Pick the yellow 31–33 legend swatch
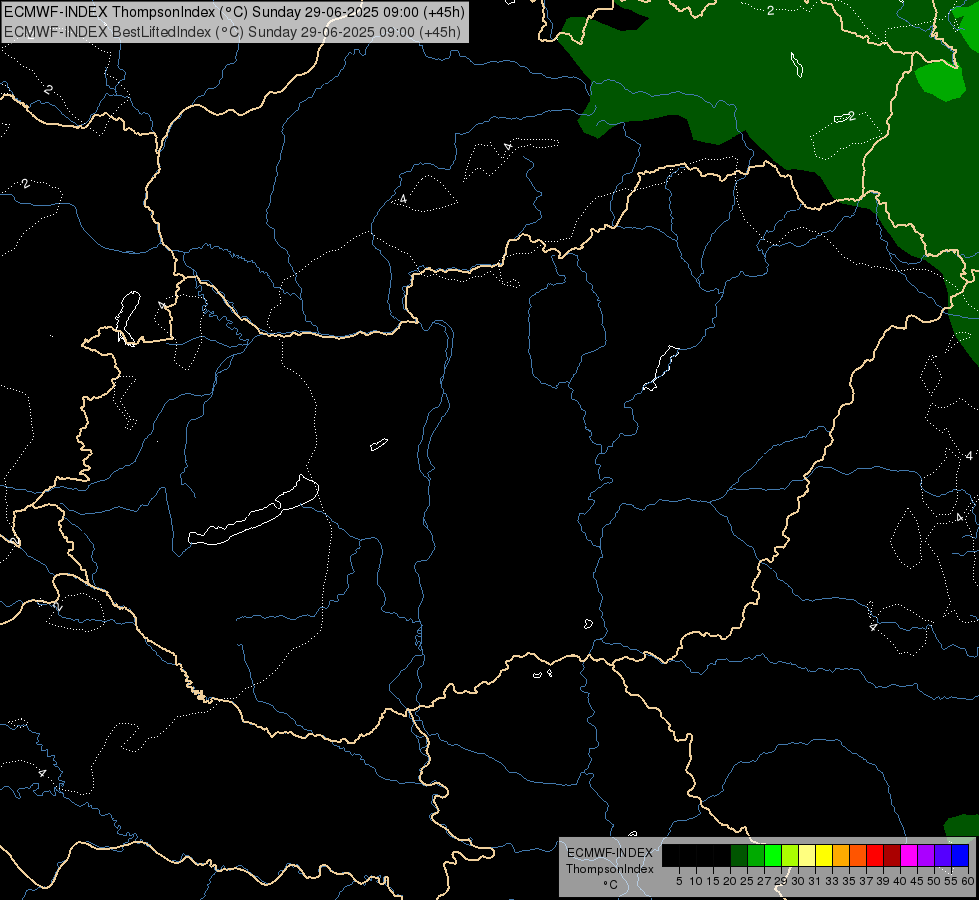The width and height of the screenshot is (979, 900). 824,855
